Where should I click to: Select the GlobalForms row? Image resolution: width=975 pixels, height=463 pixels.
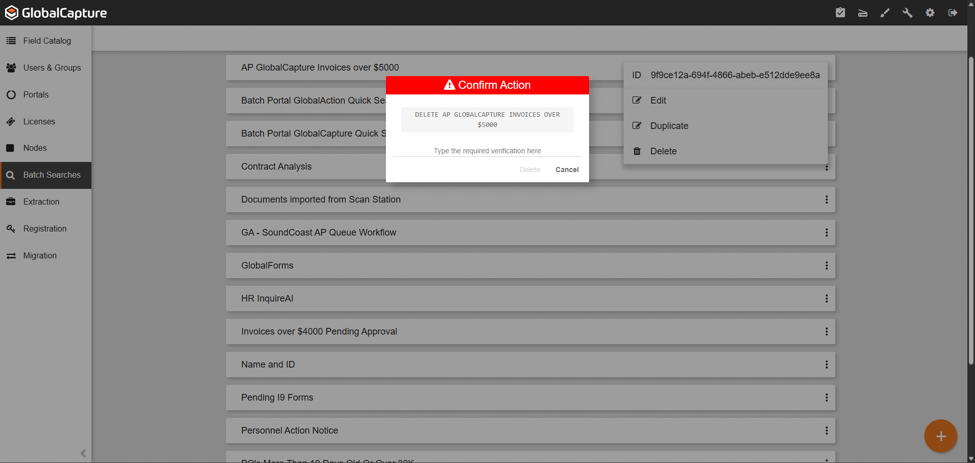[530, 265]
